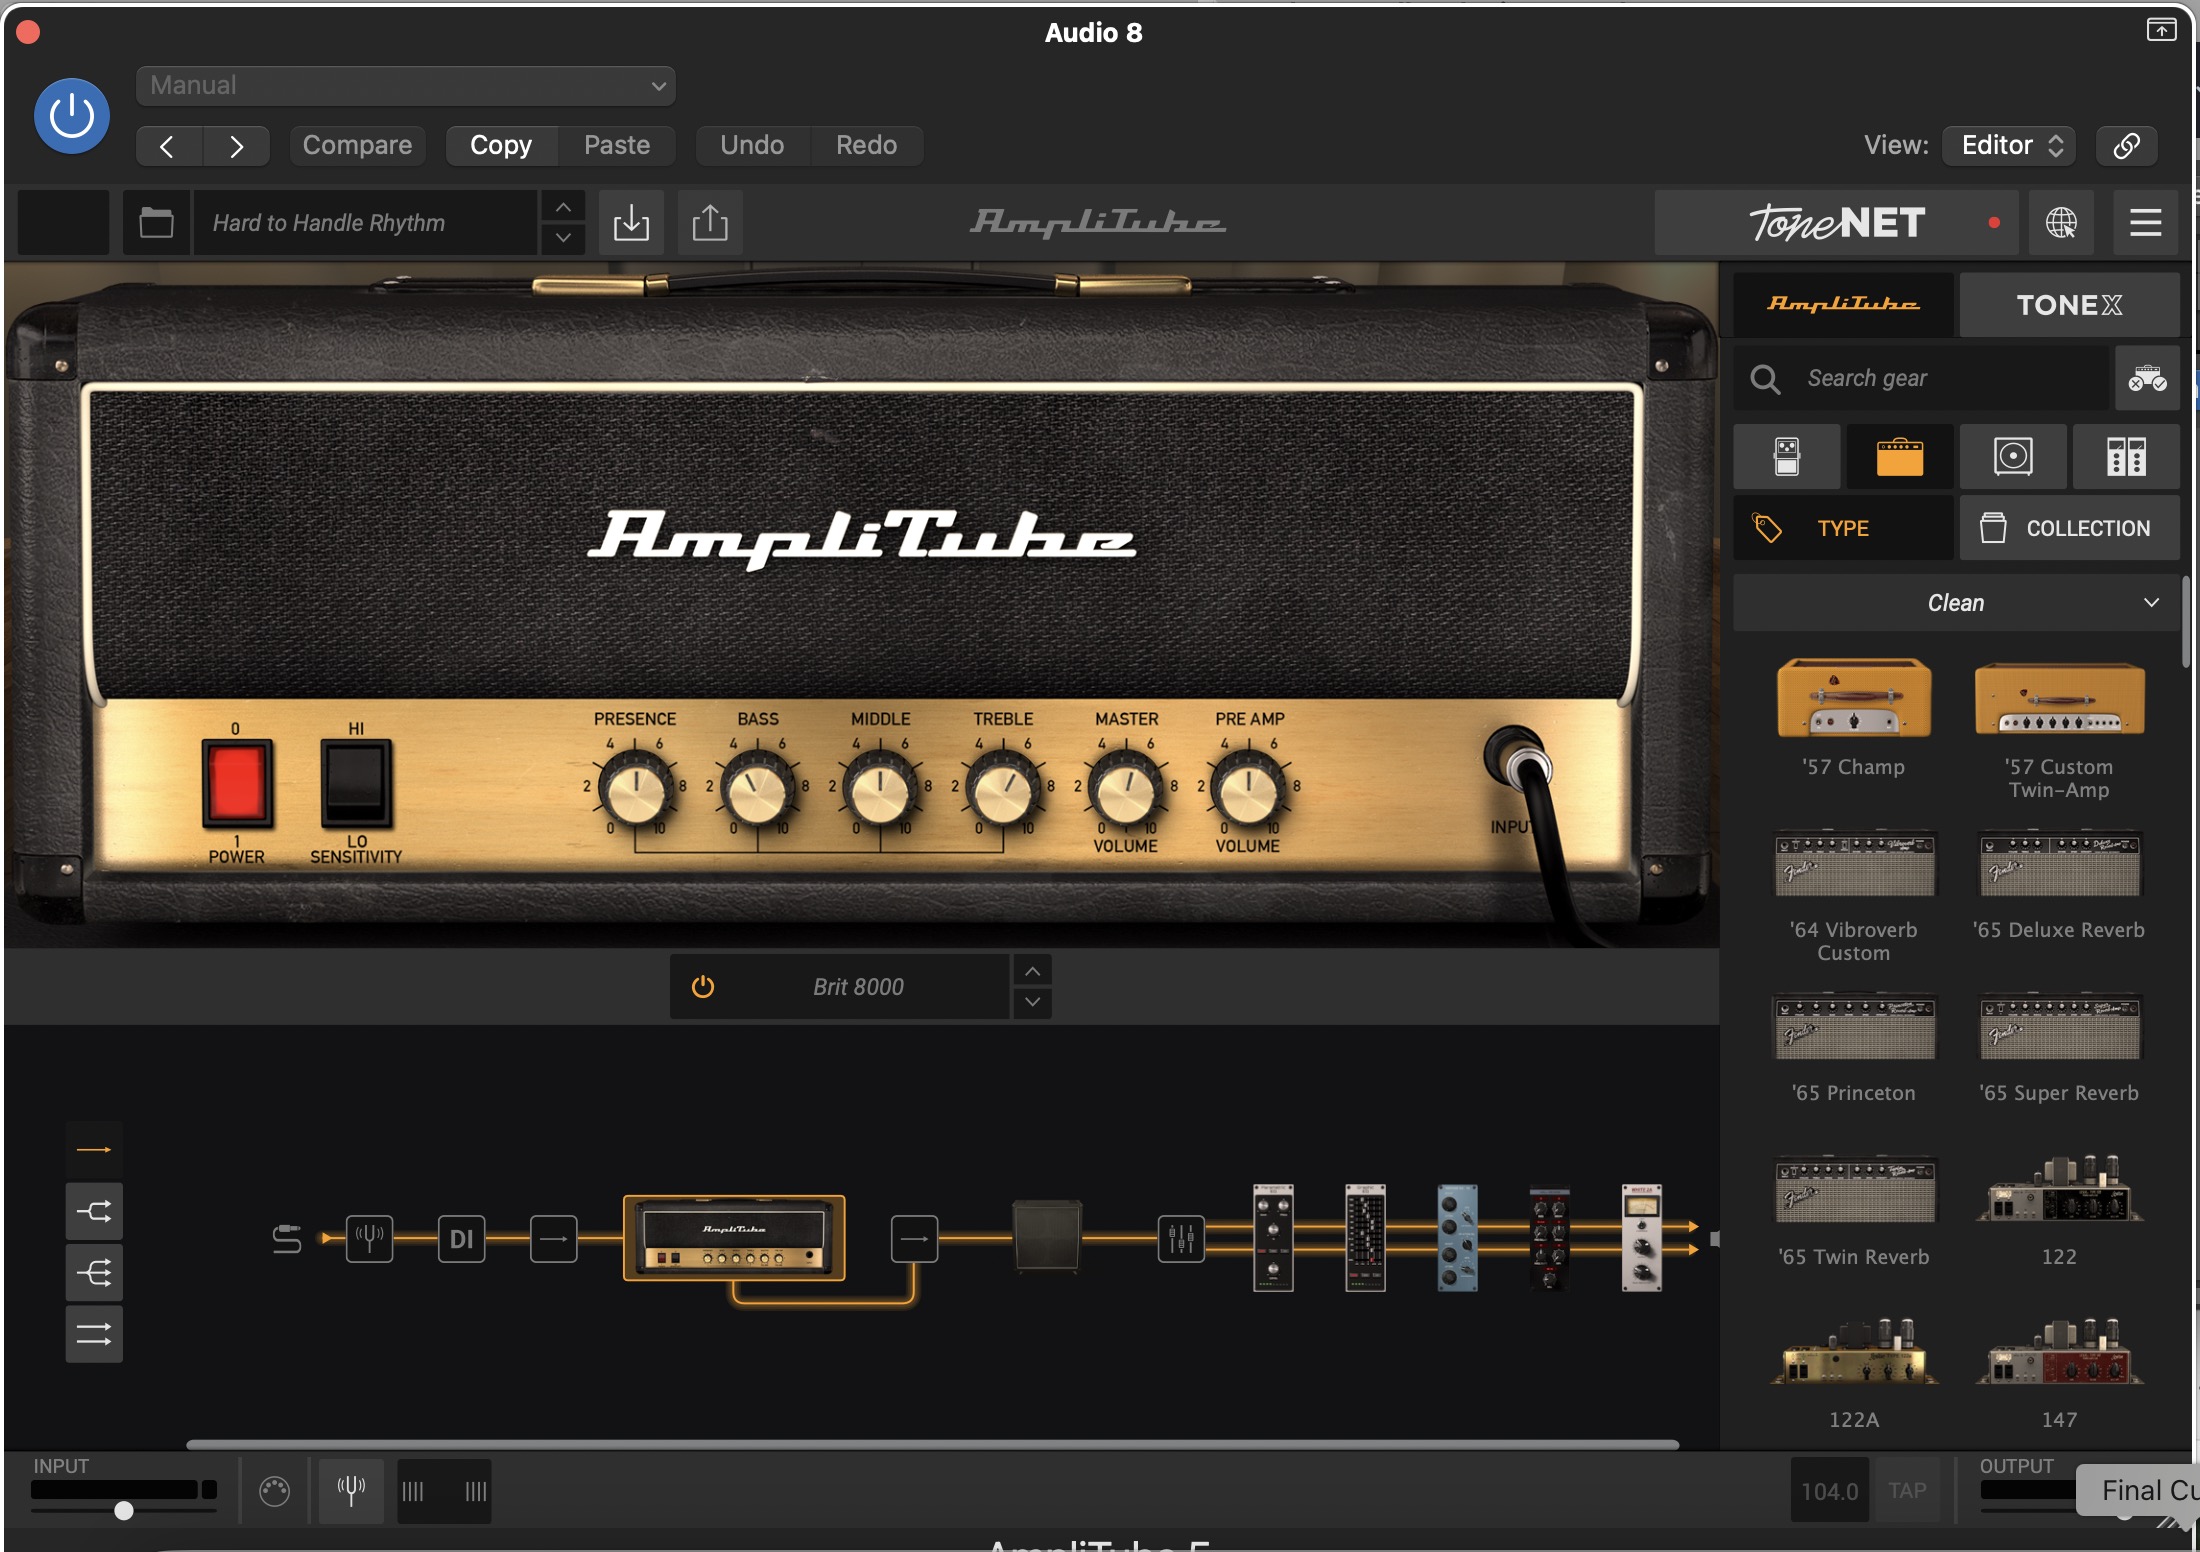Screen dimensions: 2200x1552
Task: Switch to the AmpliTube gear tab
Action: tap(1843, 304)
